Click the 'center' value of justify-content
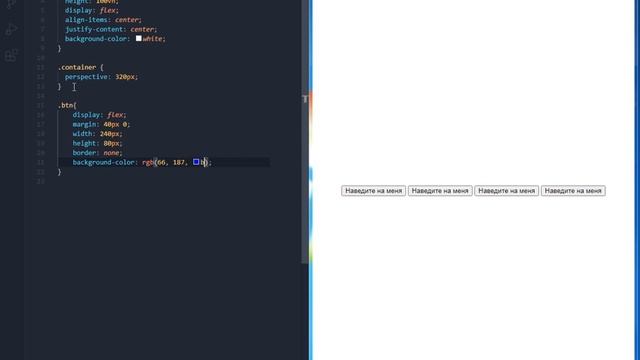This screenshot has width=640, height=360. click(x=142, y=29)
